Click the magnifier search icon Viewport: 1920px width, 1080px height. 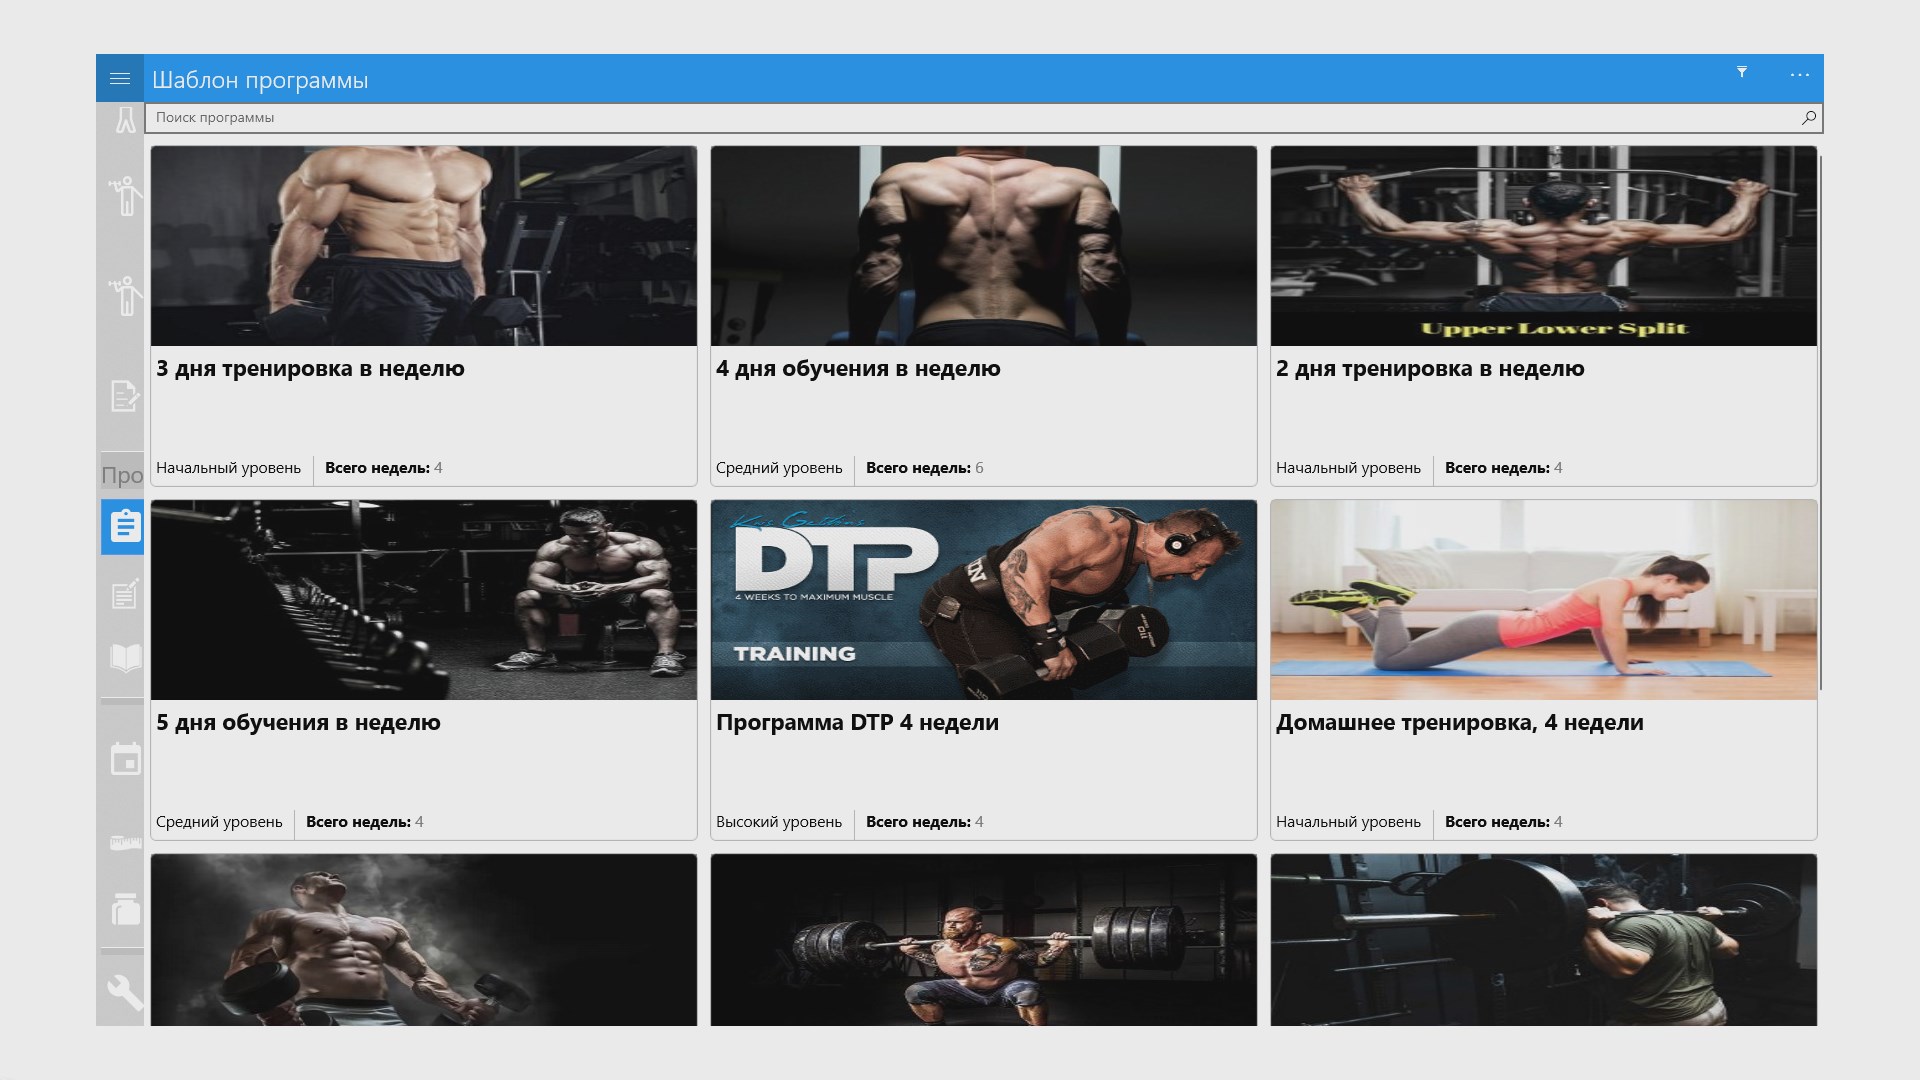tap(1809, 118)
